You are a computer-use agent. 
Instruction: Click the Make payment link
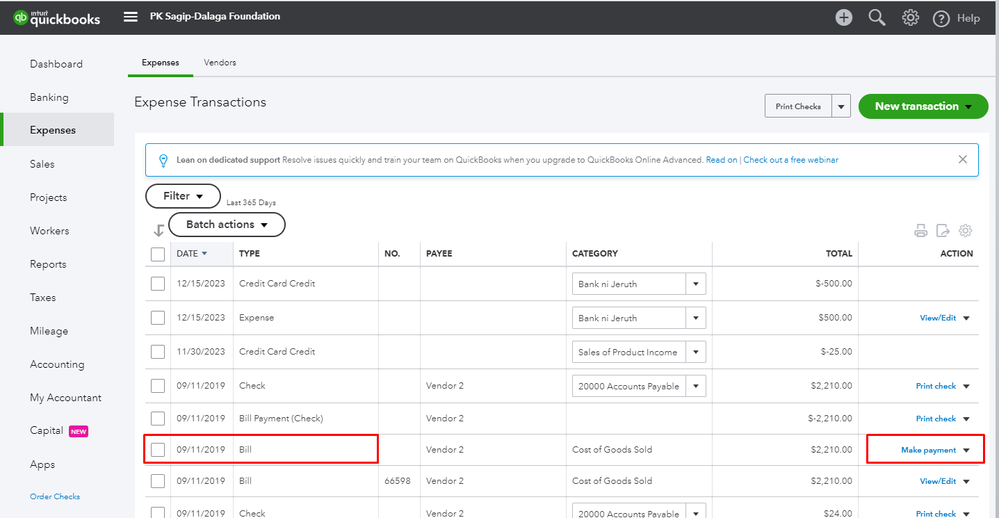[928, 450]
